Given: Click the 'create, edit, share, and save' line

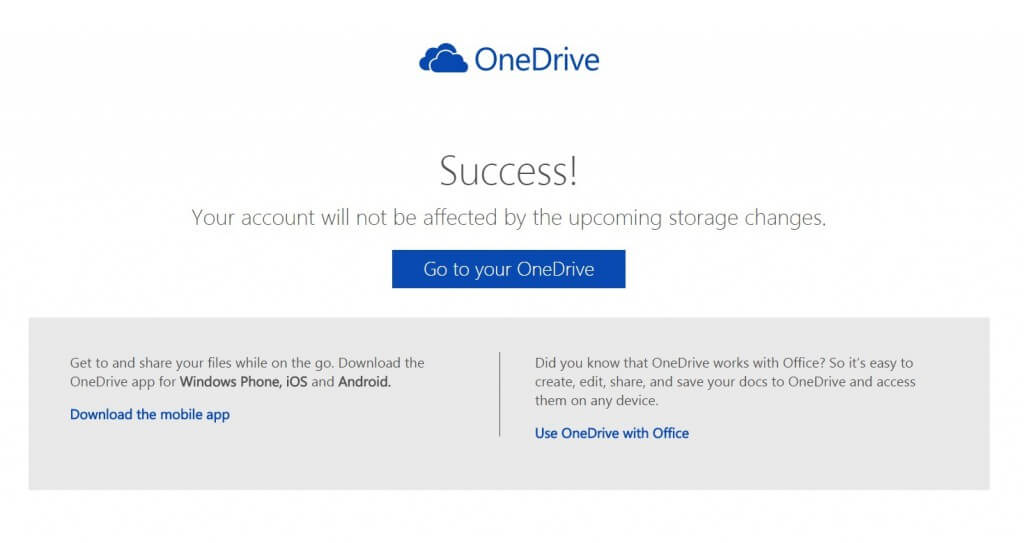Looking at the screenshot, I should point(725,382).
